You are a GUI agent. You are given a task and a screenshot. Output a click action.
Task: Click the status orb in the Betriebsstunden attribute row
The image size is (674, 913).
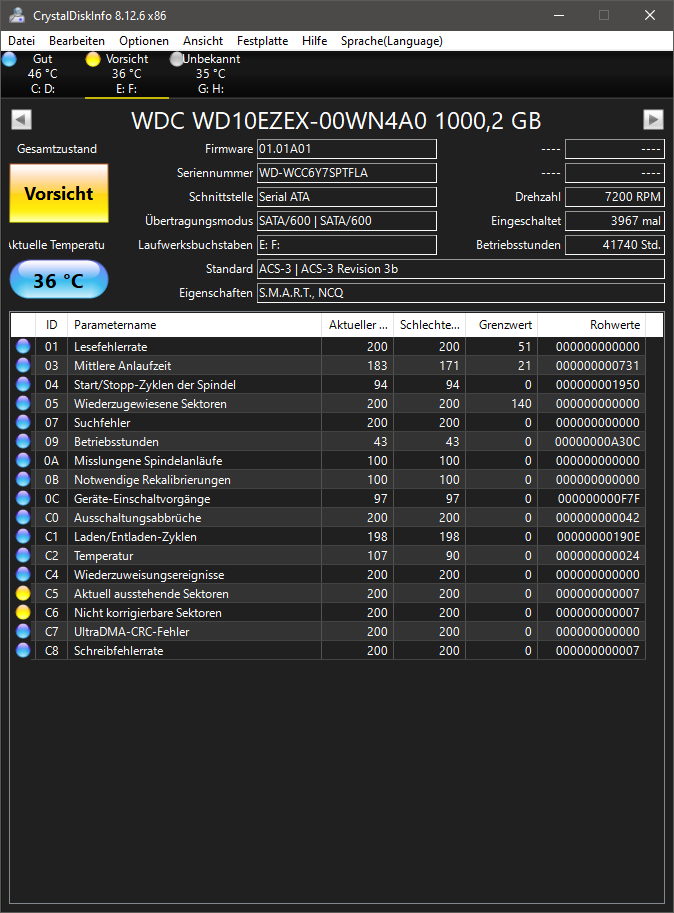click(23, 441)
